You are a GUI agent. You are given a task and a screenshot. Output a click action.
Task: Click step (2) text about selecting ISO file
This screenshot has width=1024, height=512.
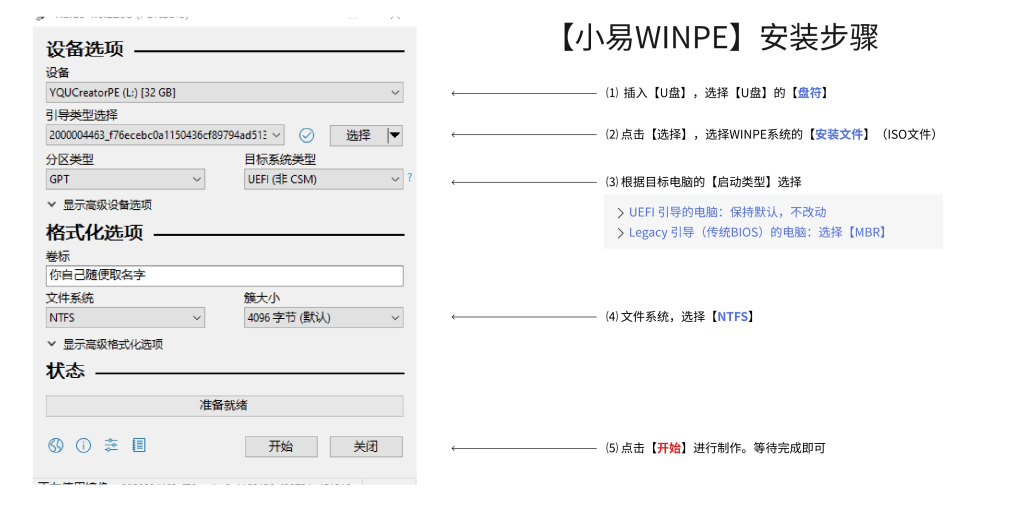[x=773, y=135]
